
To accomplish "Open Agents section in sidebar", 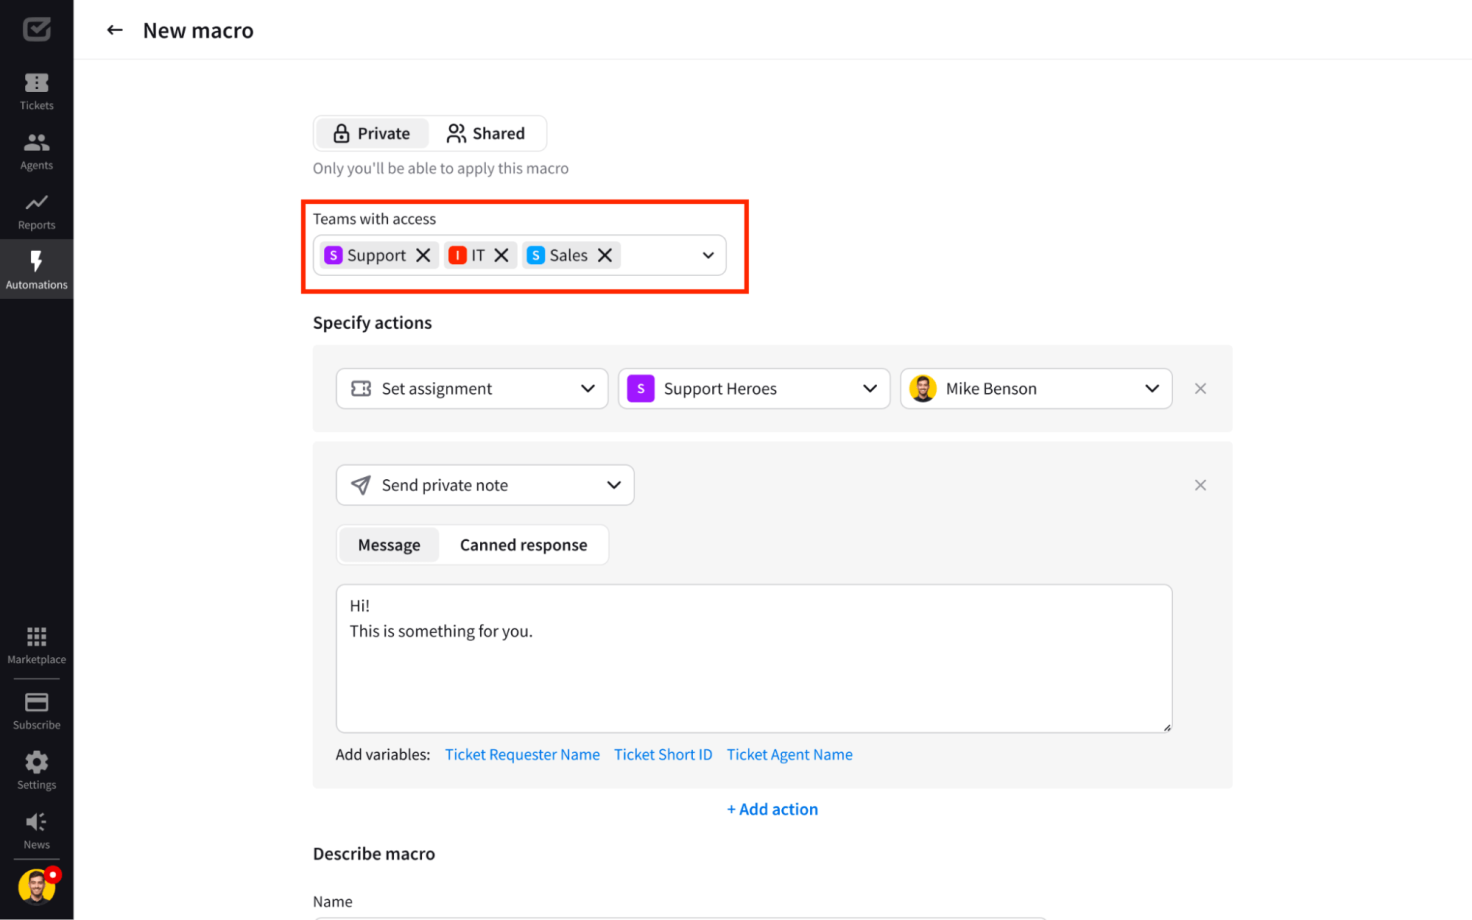I will tap(37, 150).
